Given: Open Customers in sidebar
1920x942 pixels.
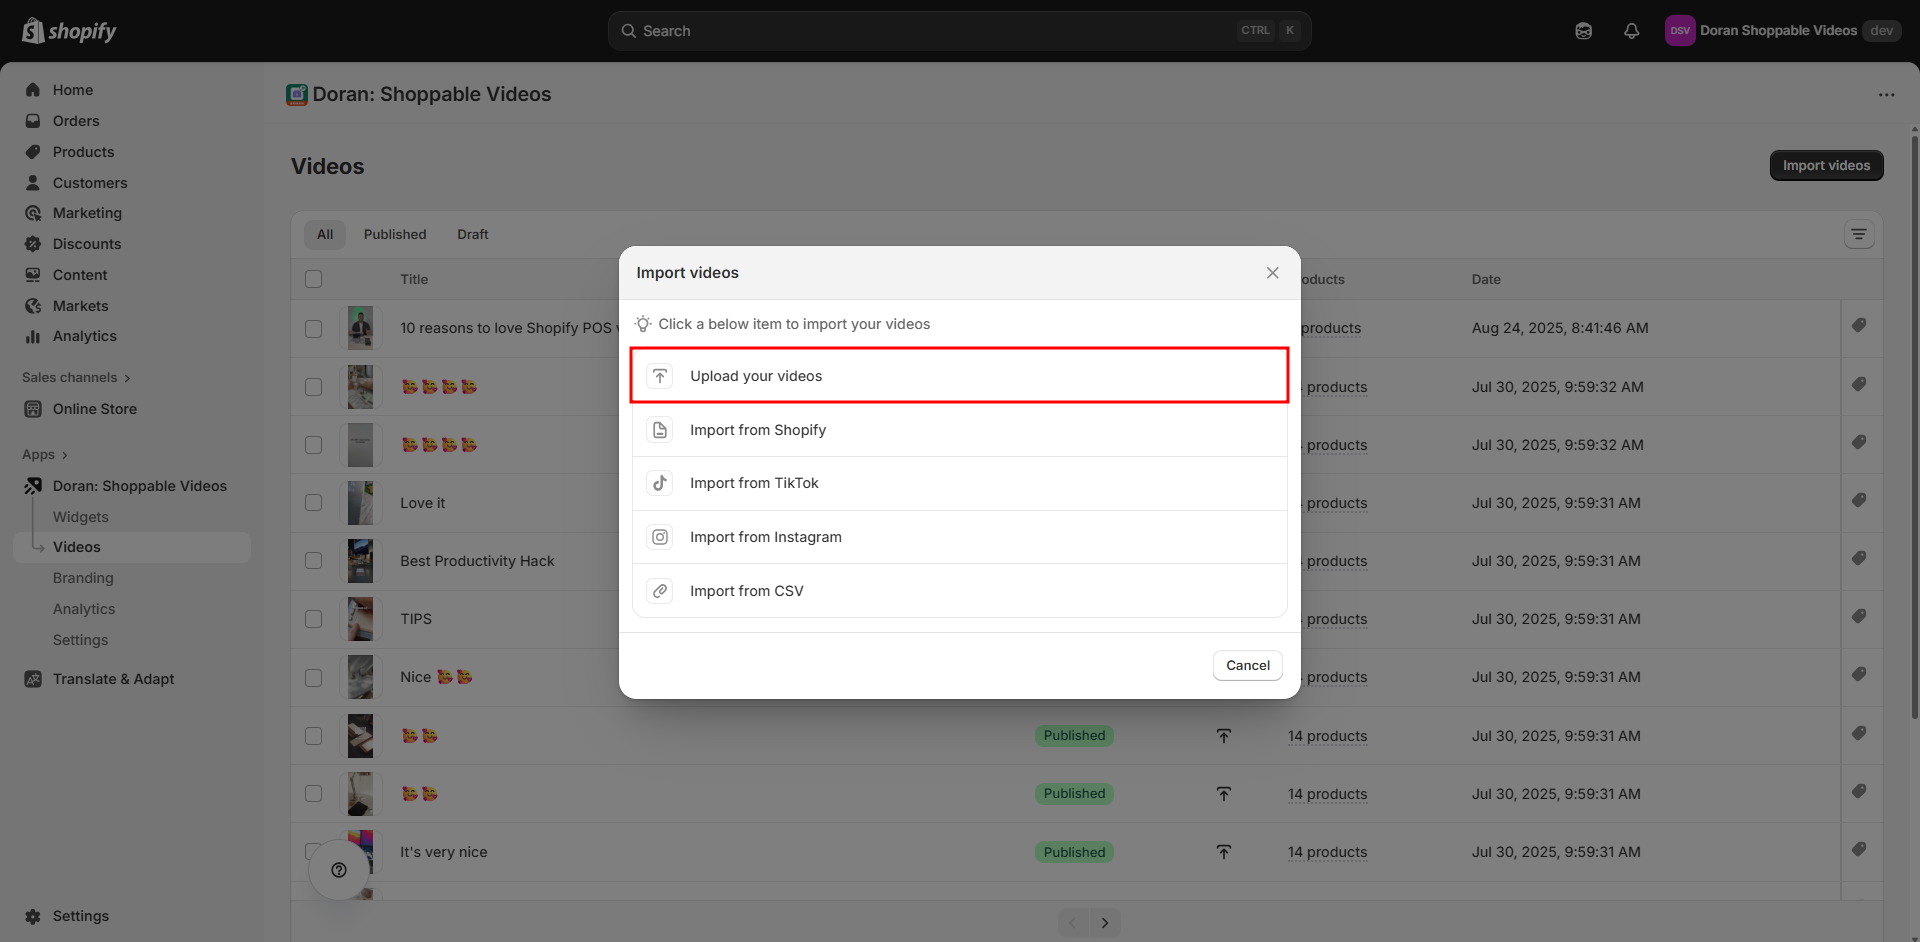Looking at the screenshot, I should [x=90, y=183].
